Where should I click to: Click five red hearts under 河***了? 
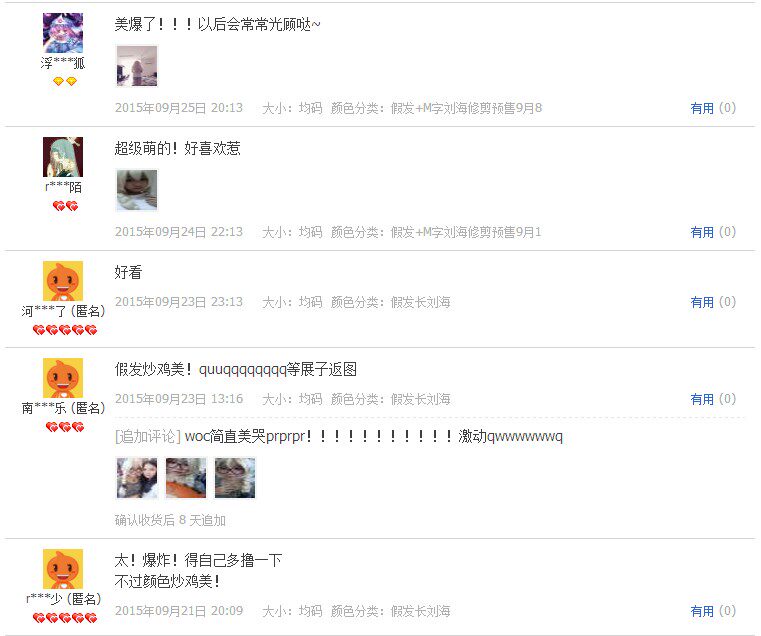(x=65, y=330)
